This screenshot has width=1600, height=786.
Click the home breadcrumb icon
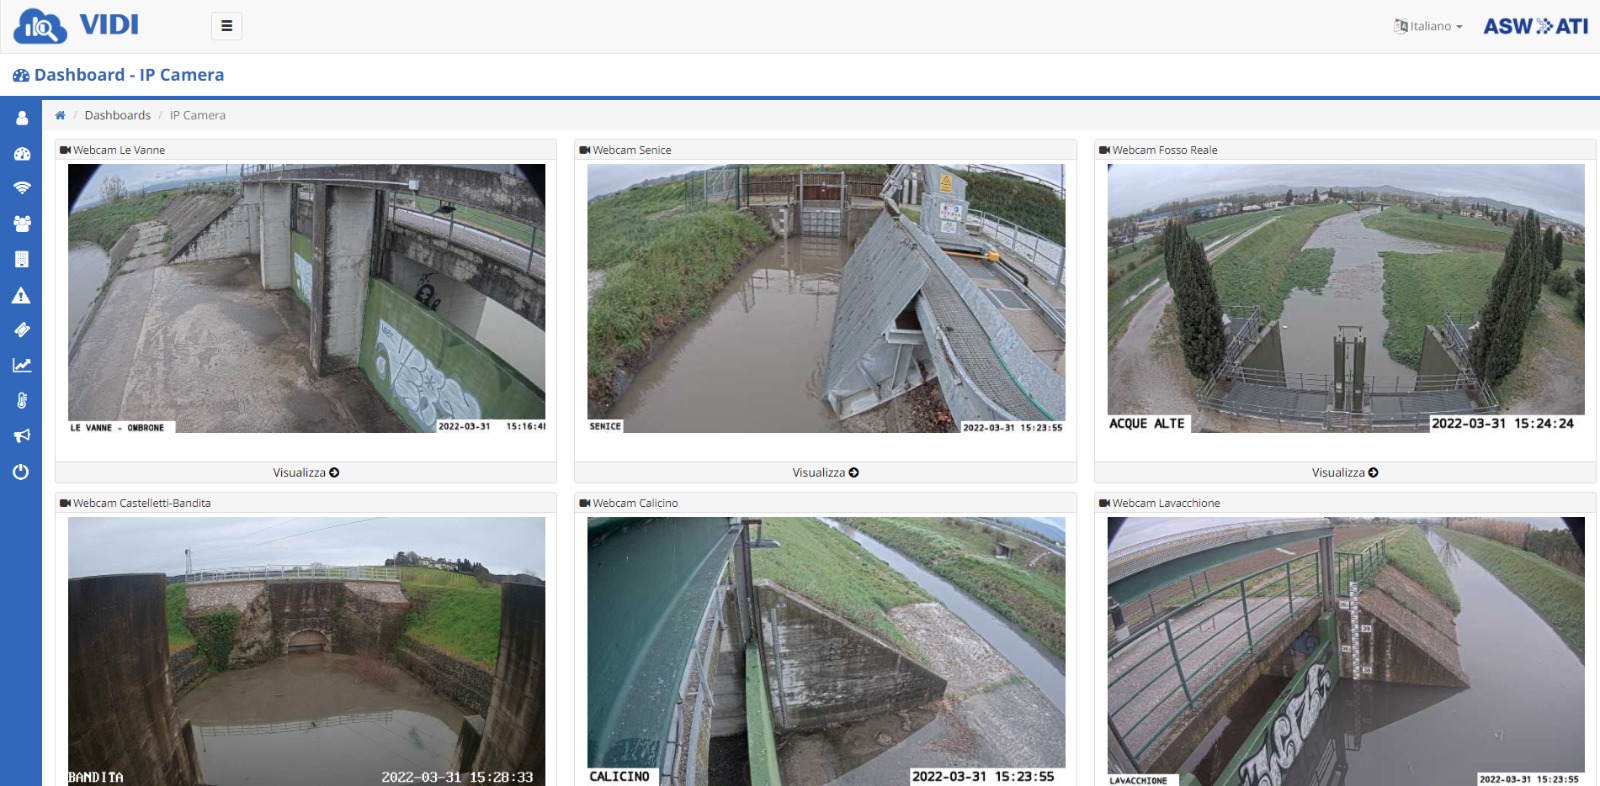click(60, 115)
